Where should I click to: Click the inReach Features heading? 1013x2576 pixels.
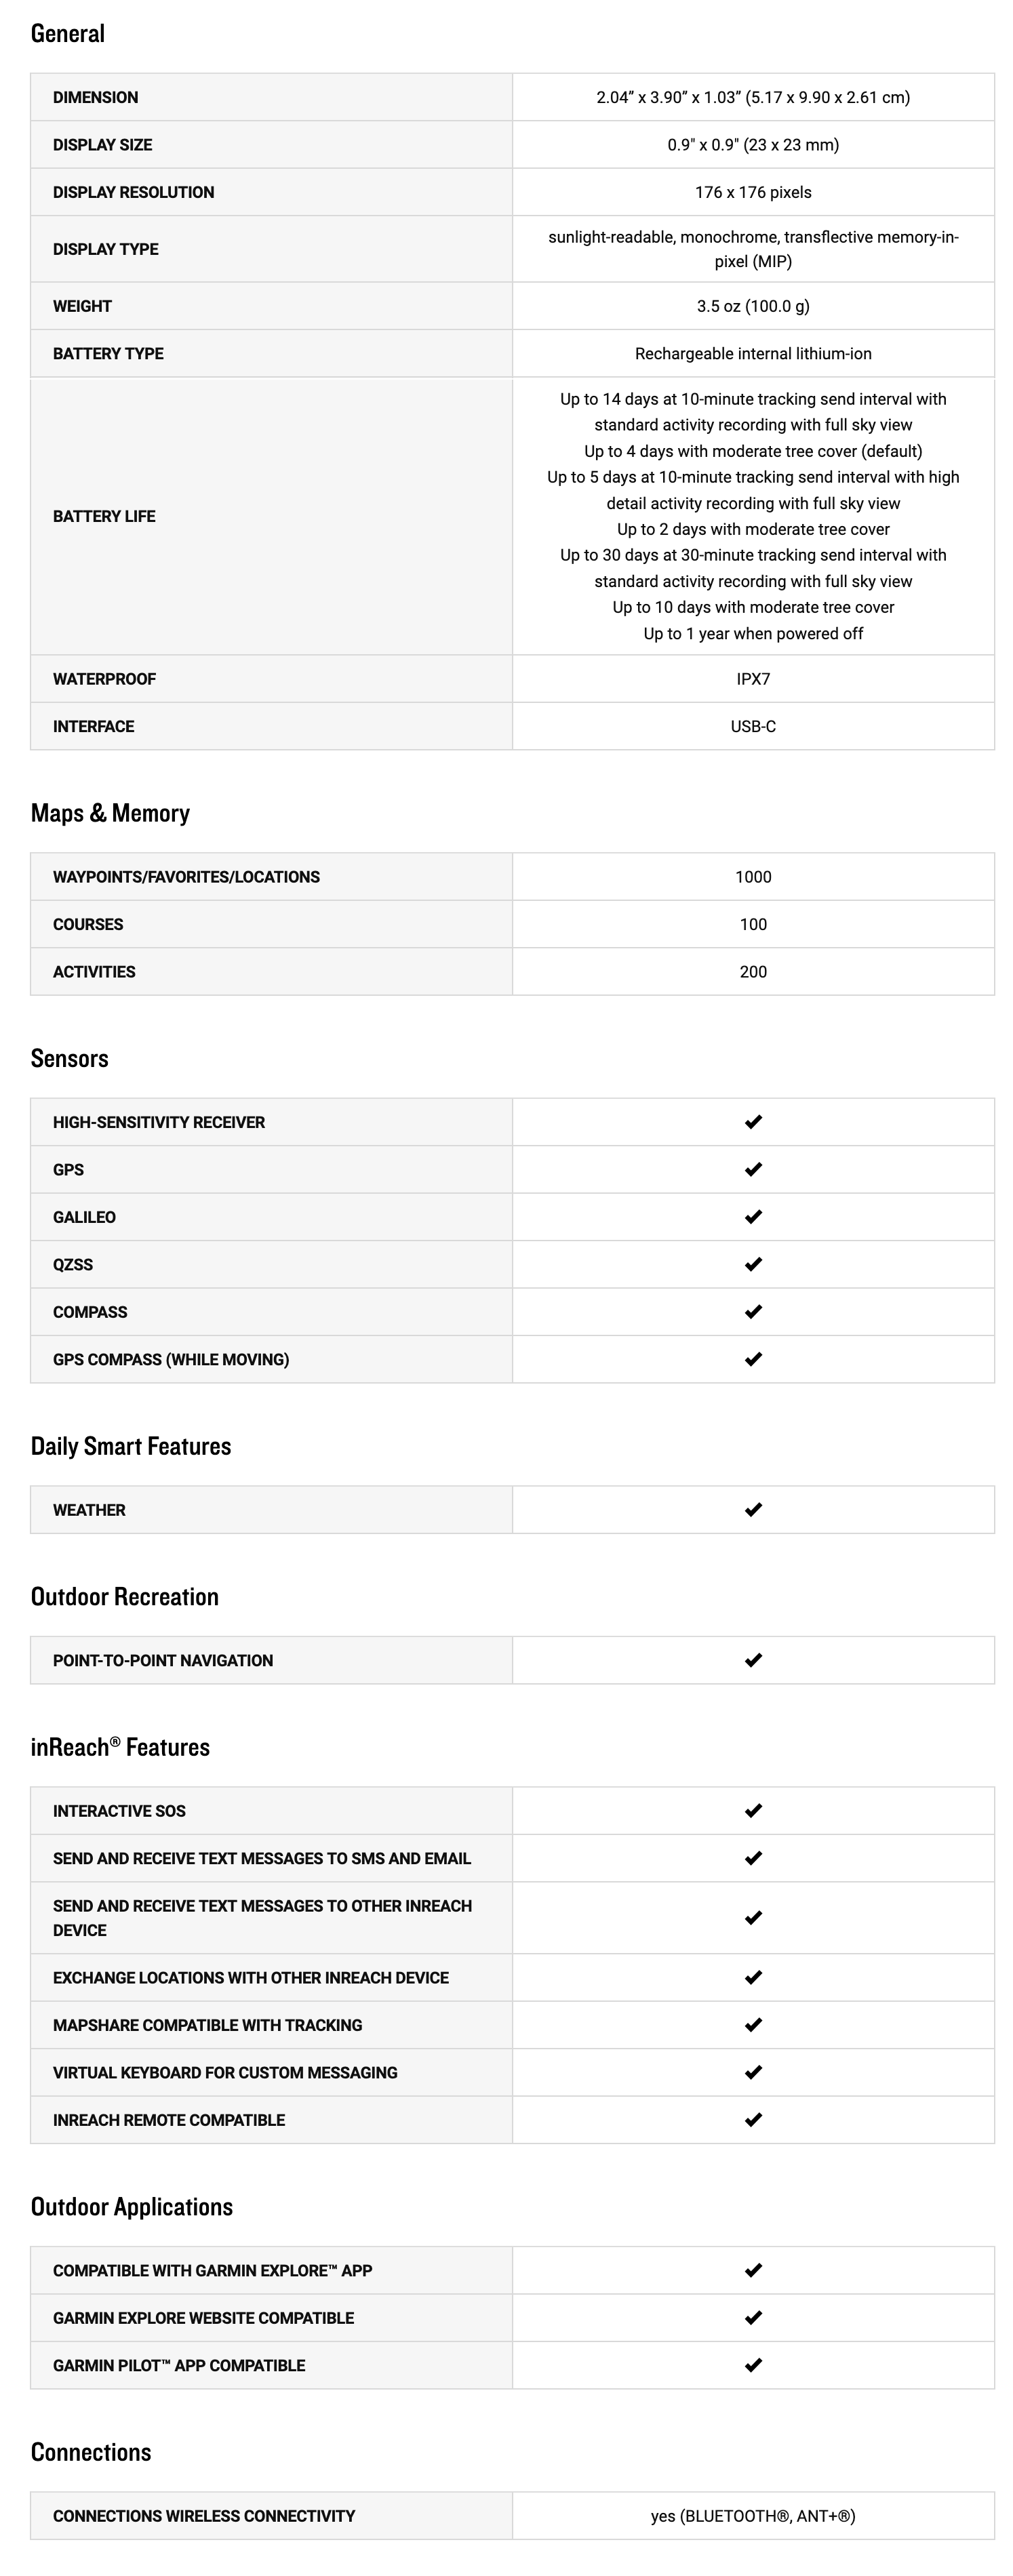(120, 1747)
